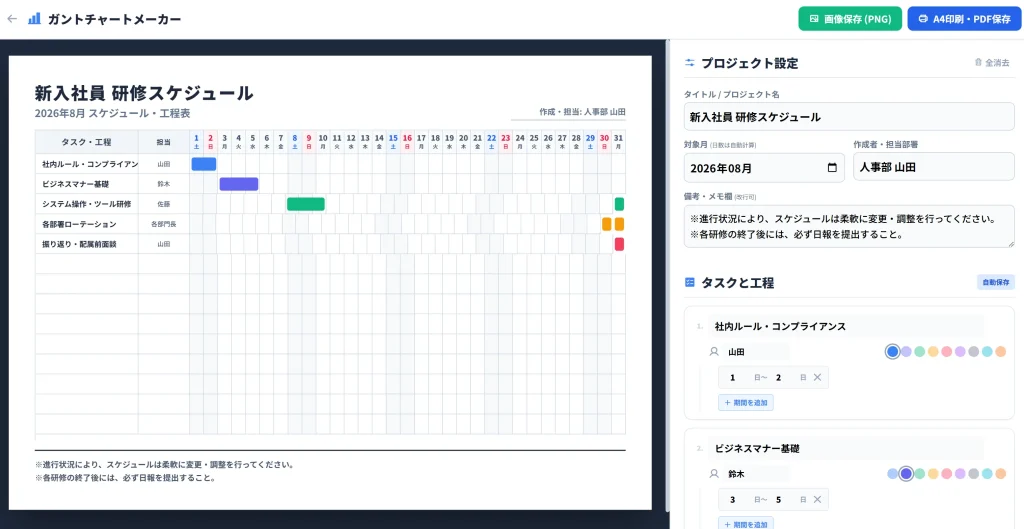The height and width of the screenshot is (529, 1024).
Task: Pick light blue swatch for ビジネスマナー基礎 task
Action: [893, 474]
